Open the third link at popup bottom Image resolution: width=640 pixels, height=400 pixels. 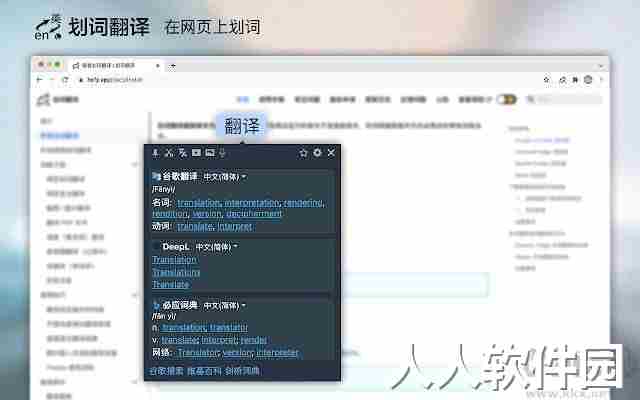[x=242, y=371]
